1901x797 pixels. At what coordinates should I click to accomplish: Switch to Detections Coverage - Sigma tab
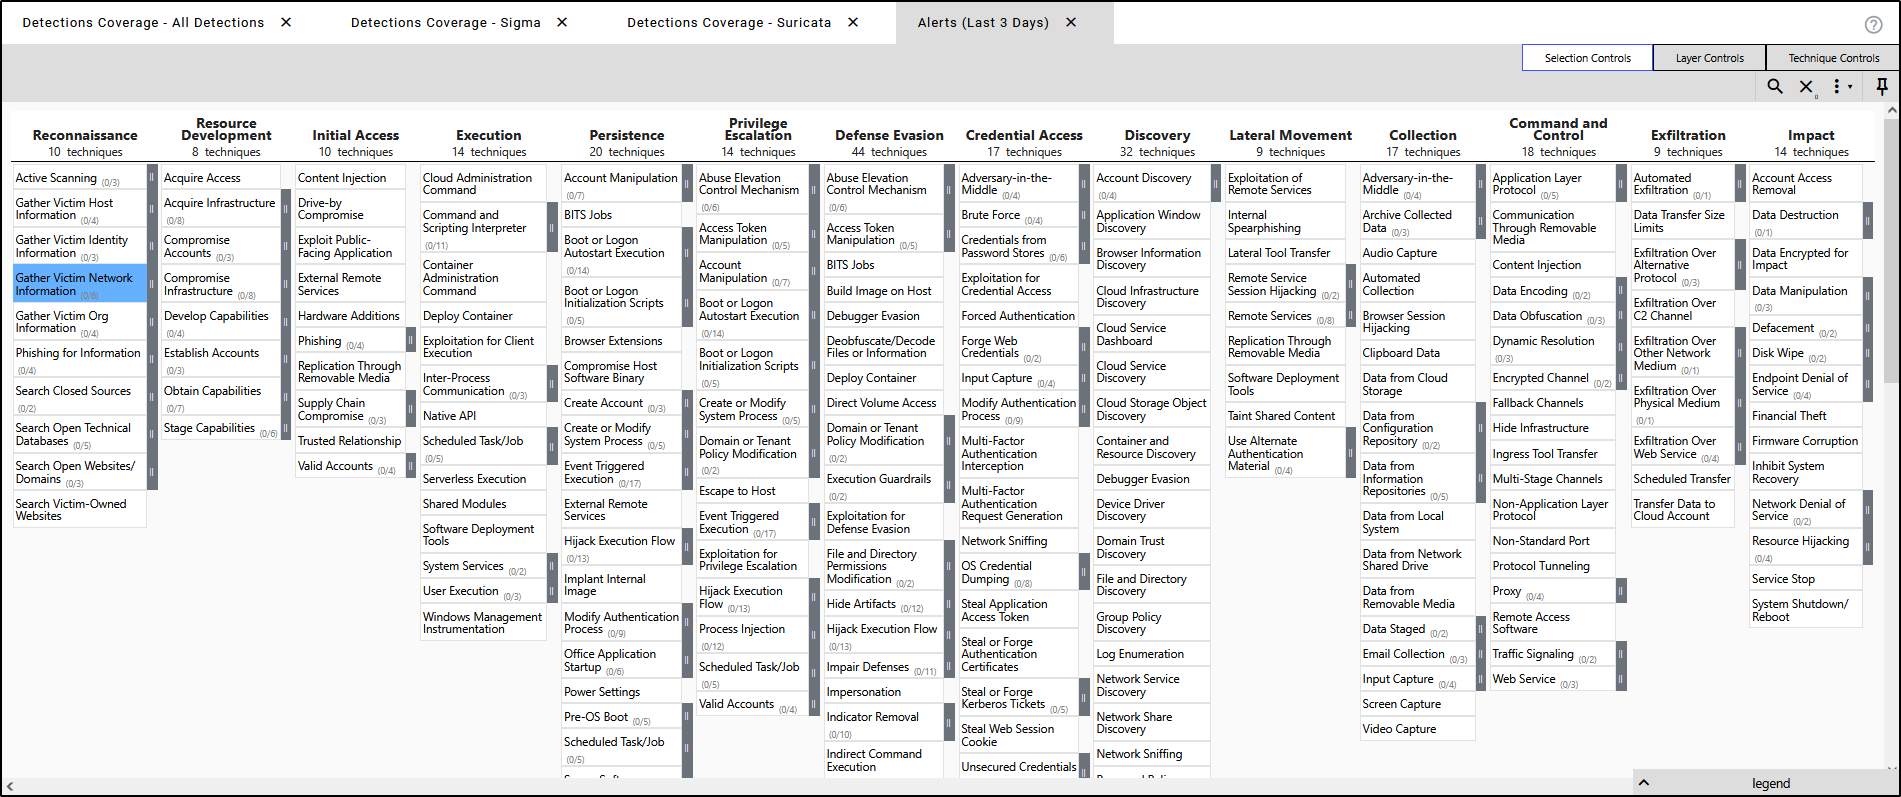point(445,22)
